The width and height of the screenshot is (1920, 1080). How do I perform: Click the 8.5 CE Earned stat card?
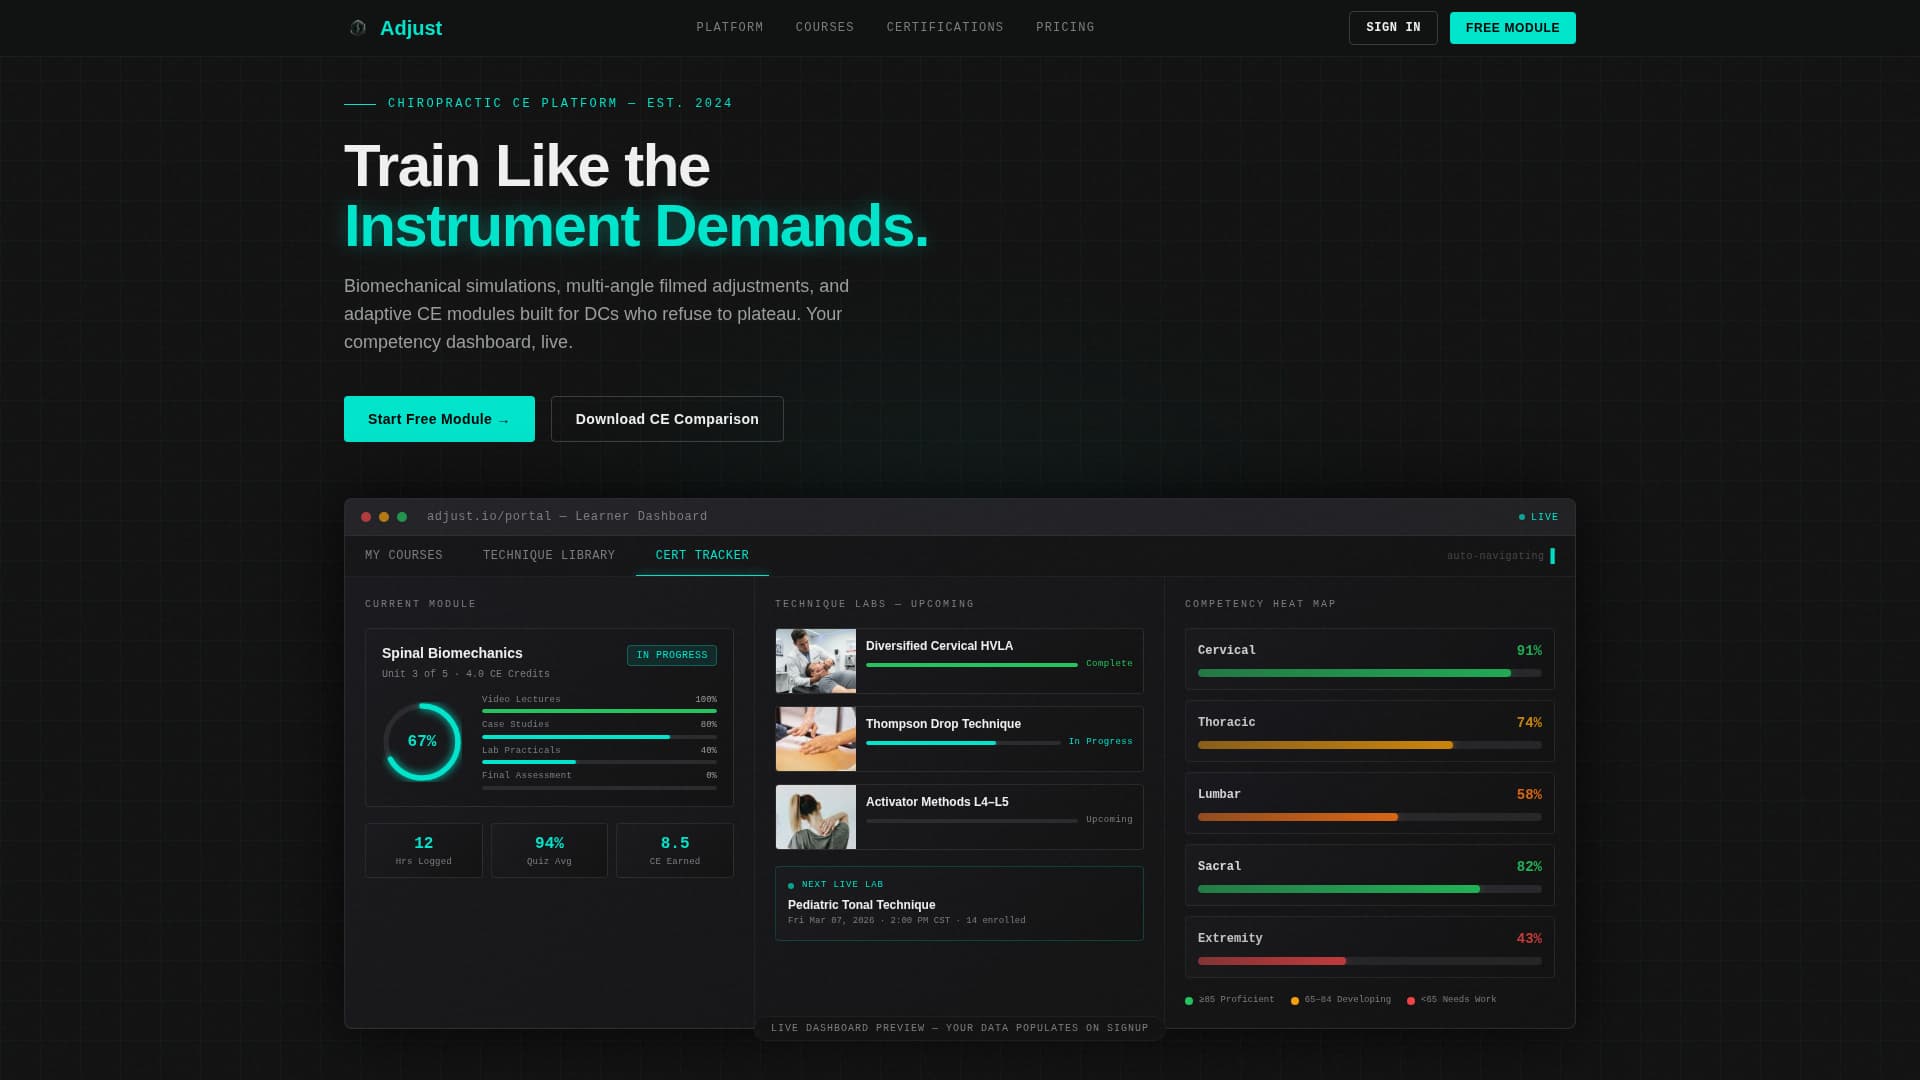point(675,850)
